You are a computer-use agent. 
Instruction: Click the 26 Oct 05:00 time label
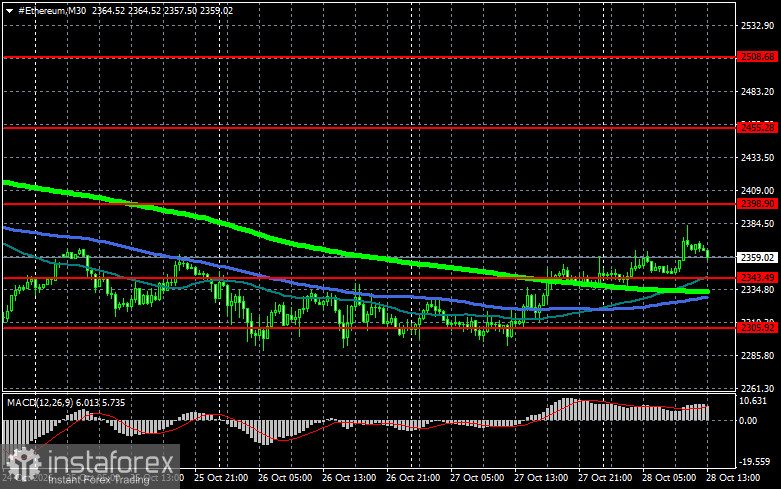coord(285,478)
